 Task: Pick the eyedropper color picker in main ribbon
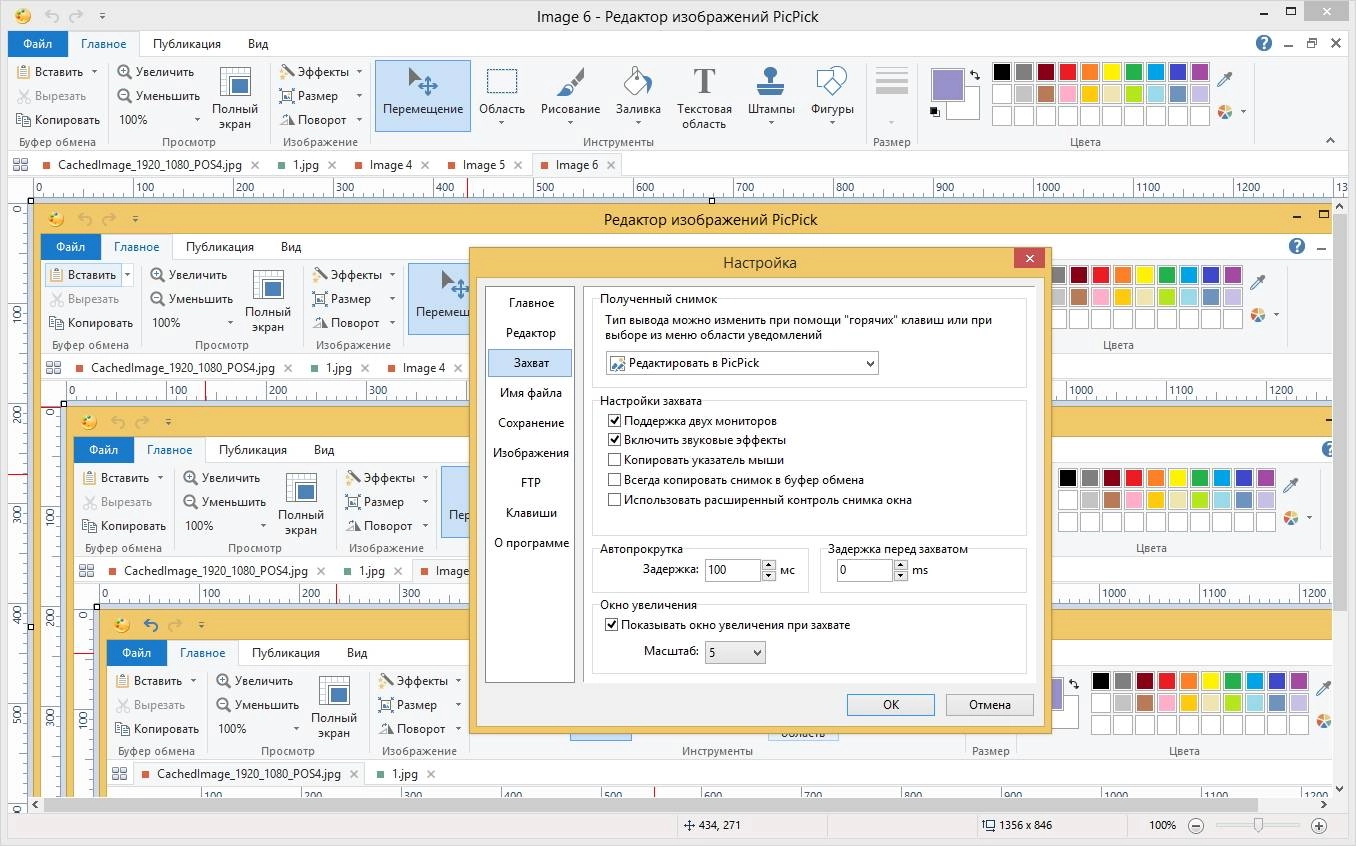point(1224,79)
